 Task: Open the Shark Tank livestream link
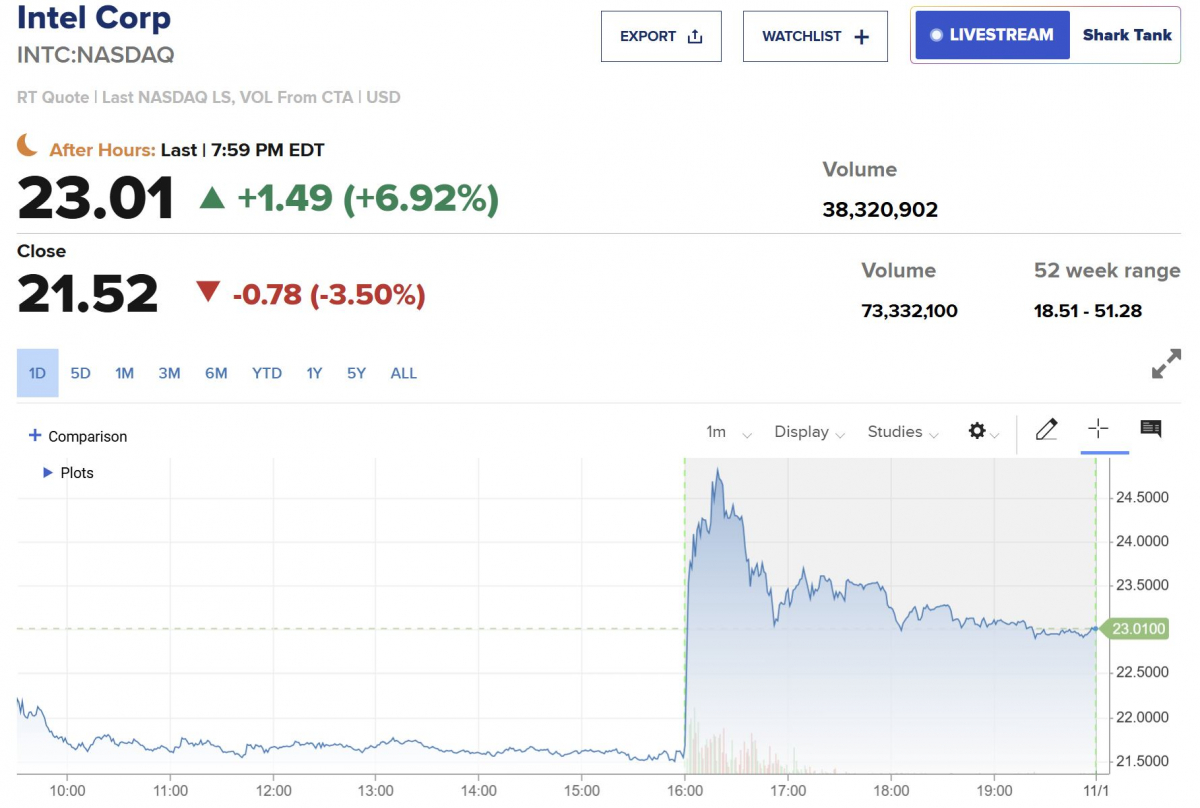coord(1126,35)
